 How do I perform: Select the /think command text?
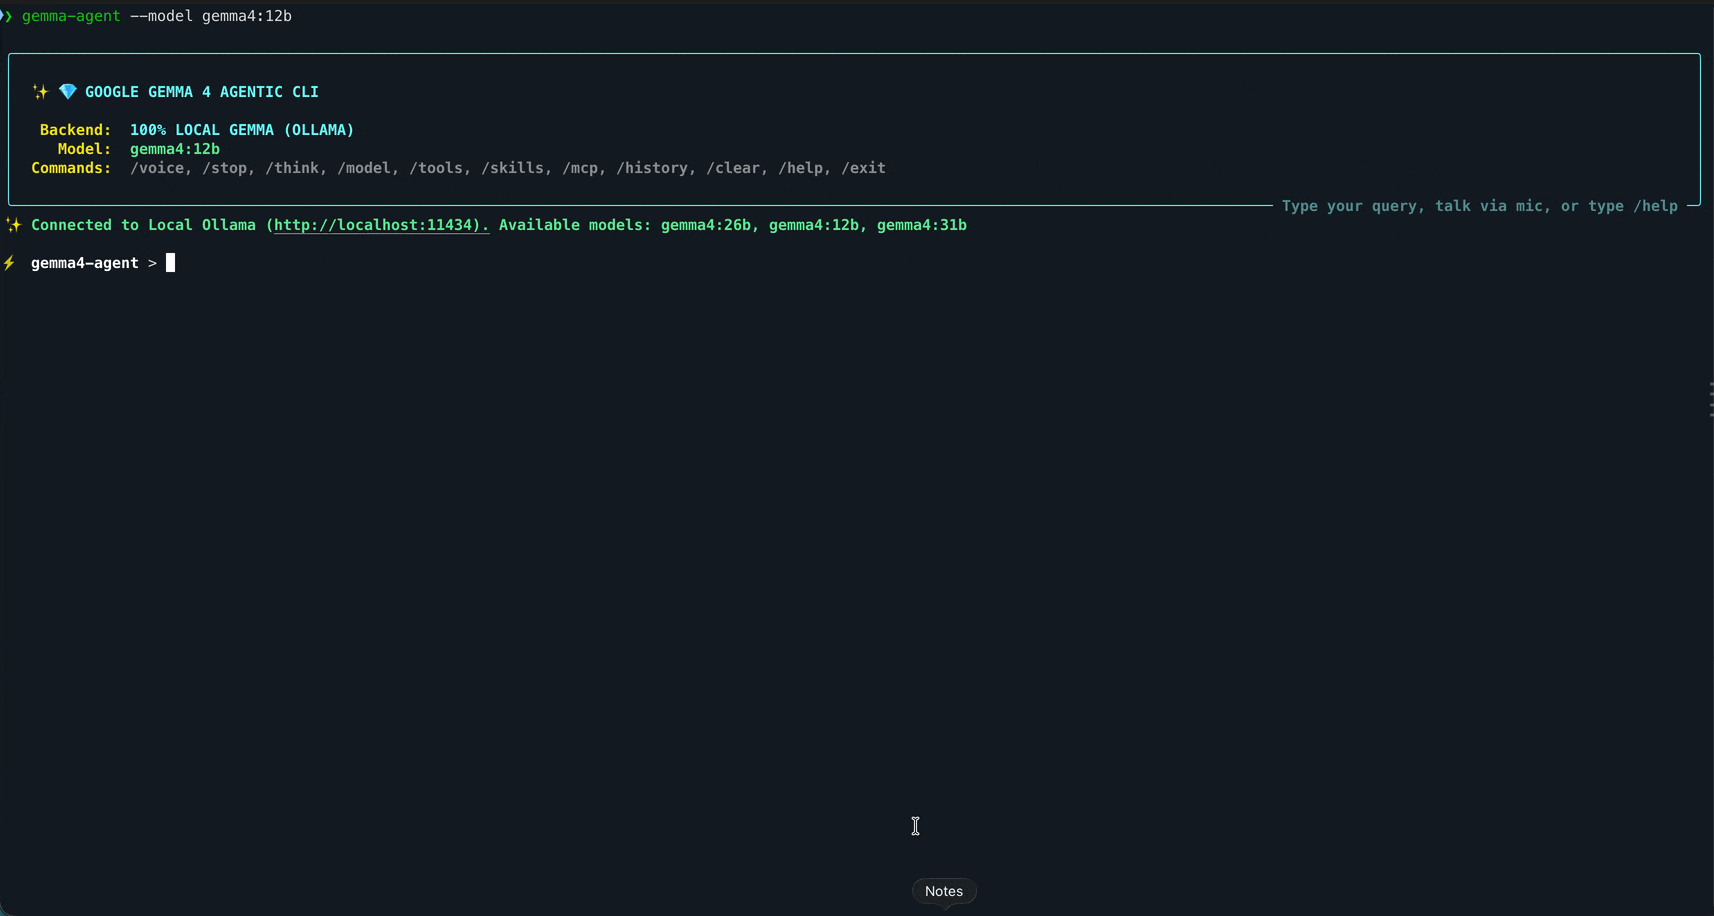point(292,168)
